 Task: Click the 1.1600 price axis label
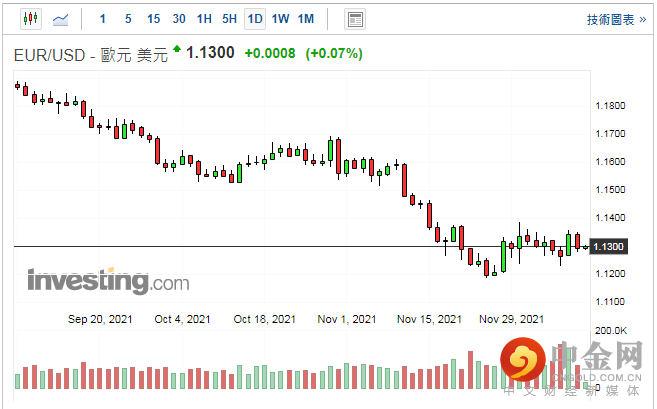point(610,162)
